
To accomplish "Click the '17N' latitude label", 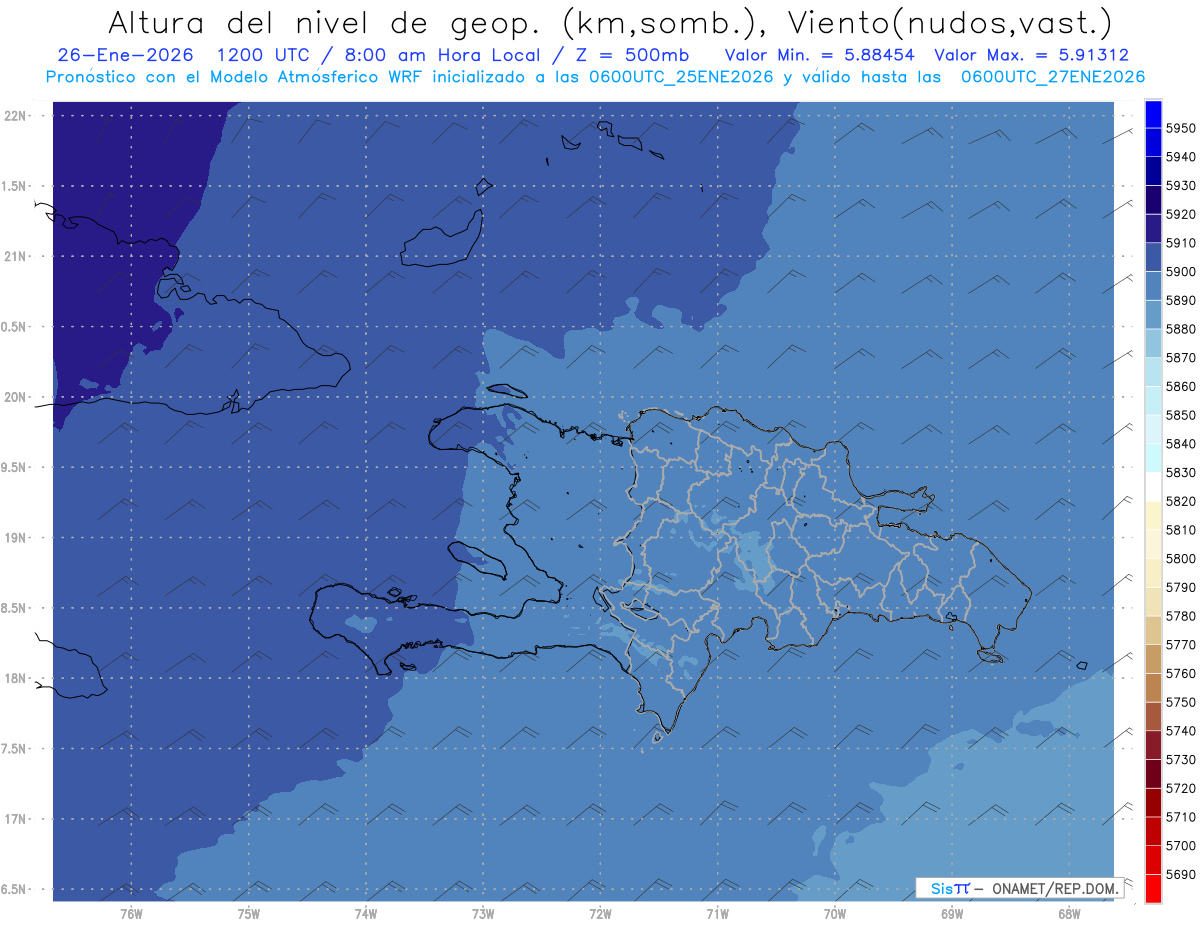I will [x=16, y=819].
